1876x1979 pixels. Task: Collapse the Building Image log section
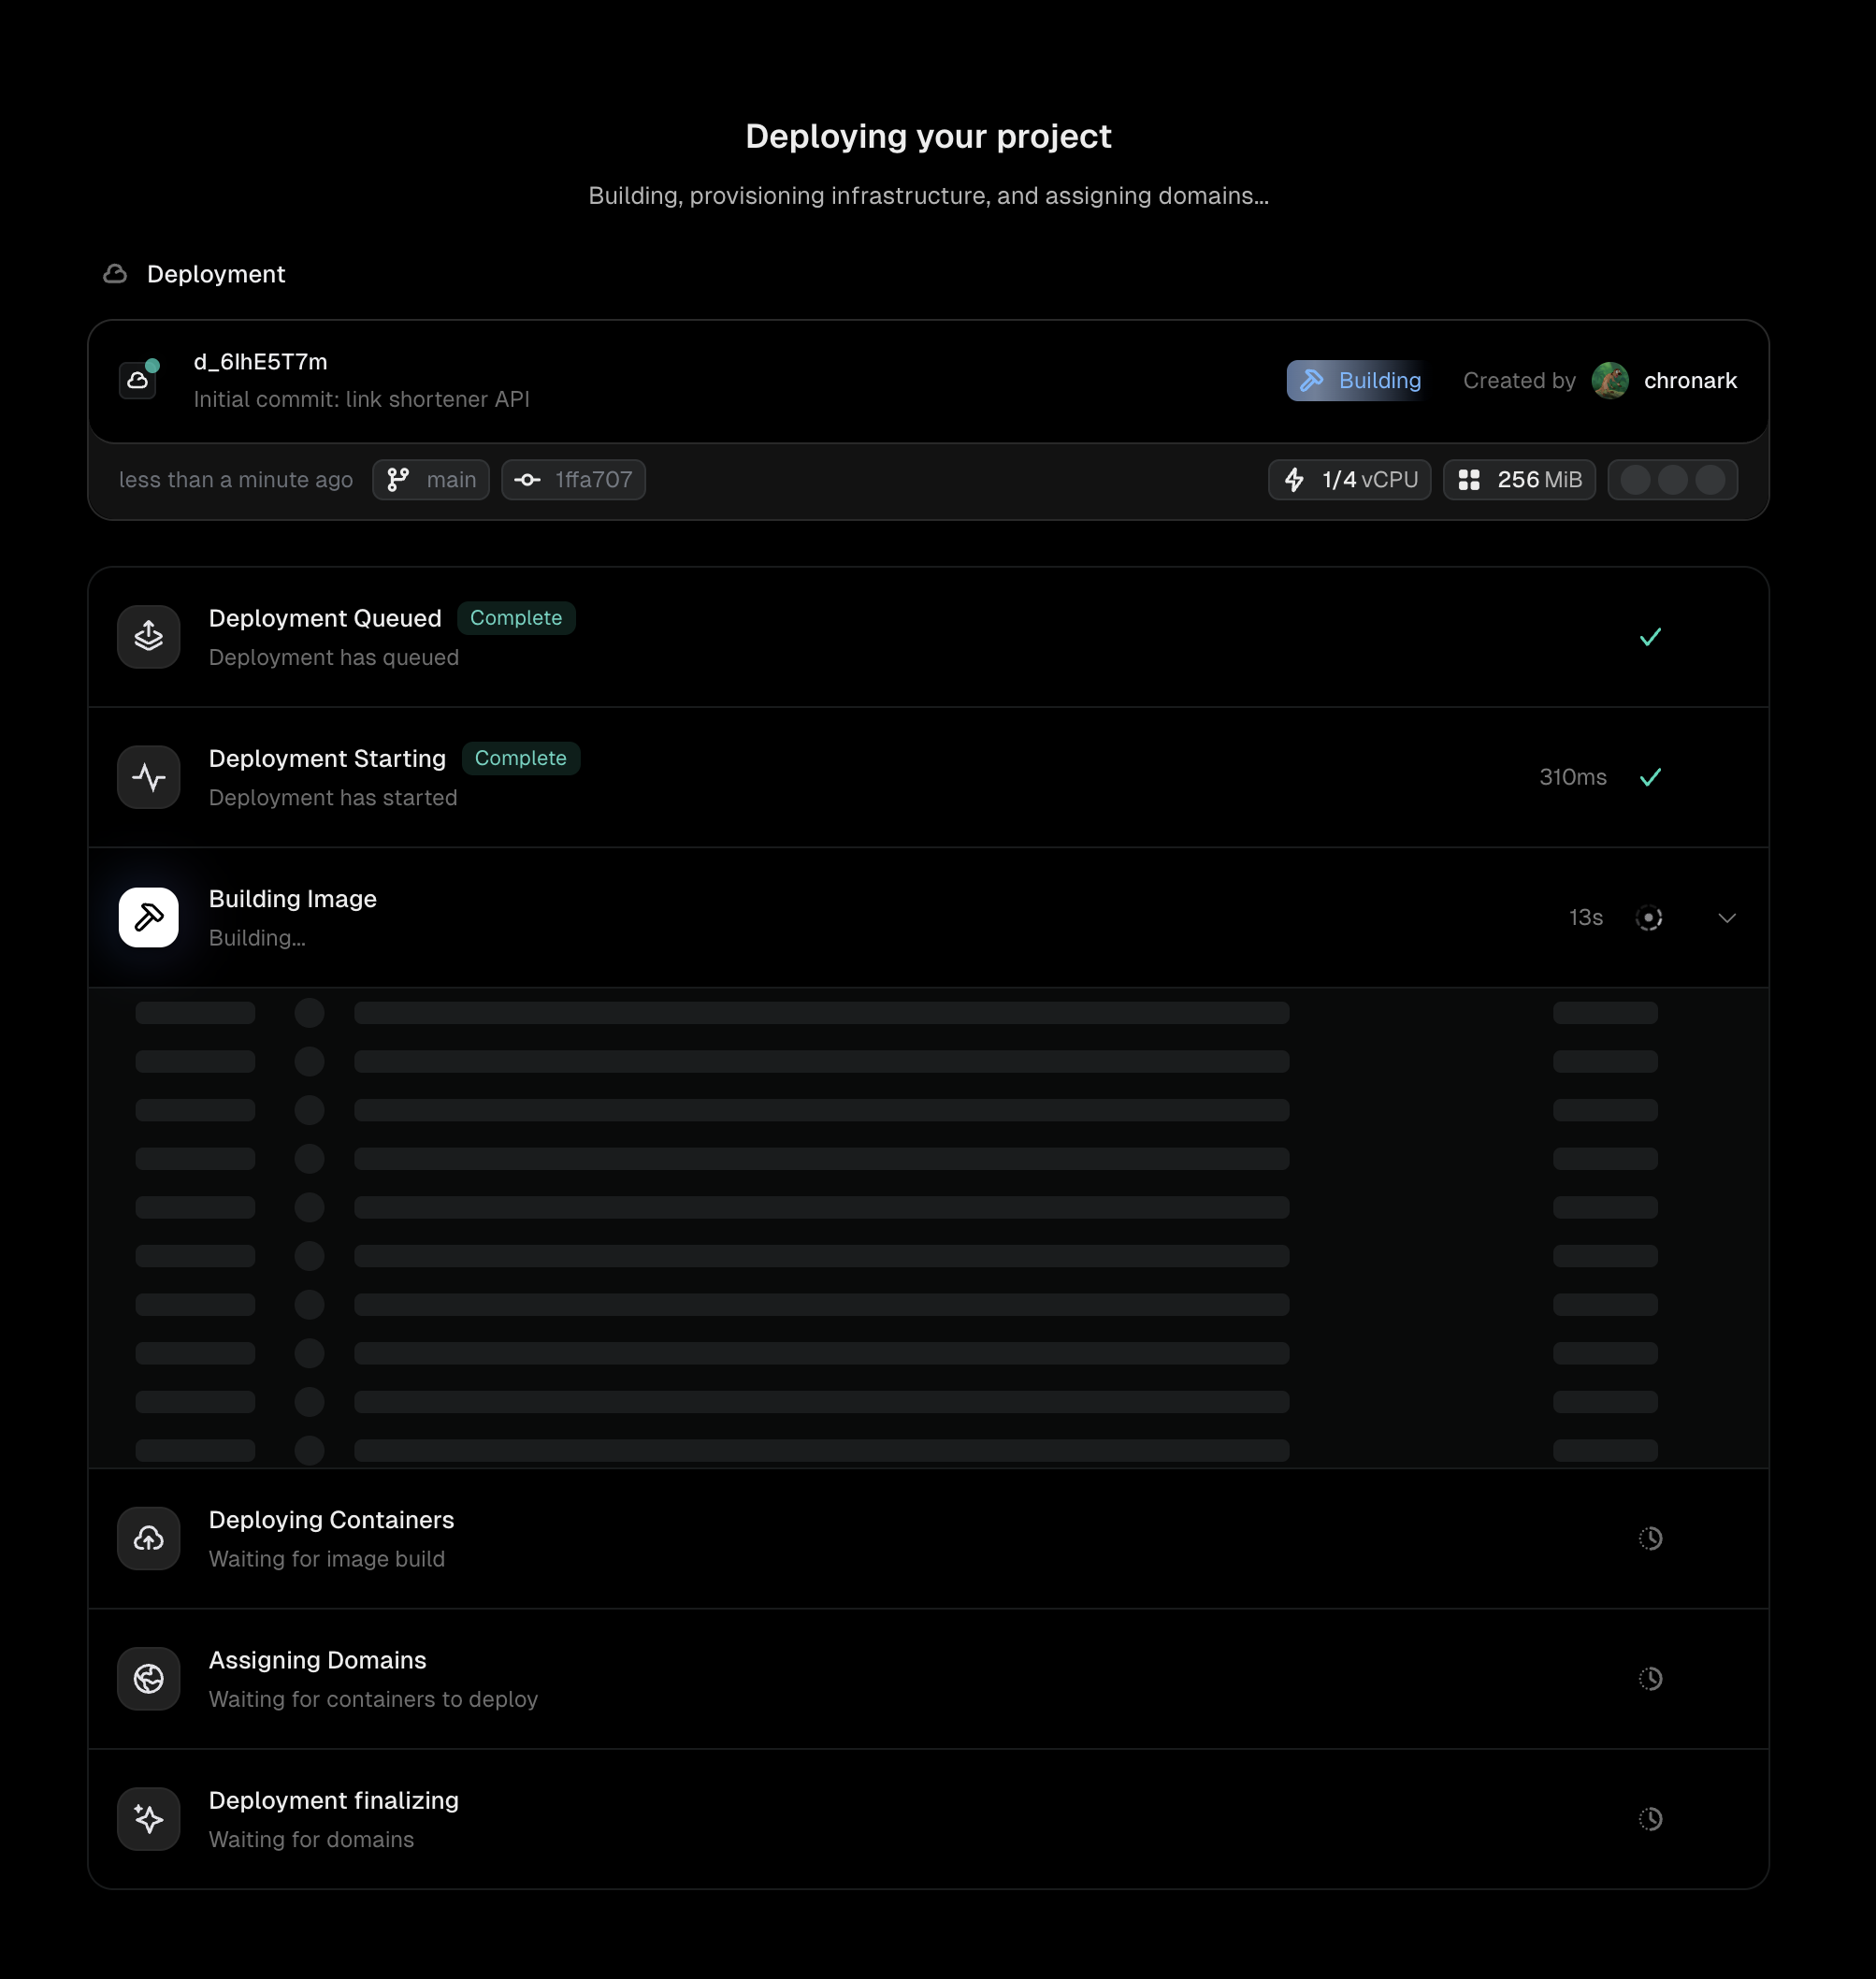coord(1727,917)
